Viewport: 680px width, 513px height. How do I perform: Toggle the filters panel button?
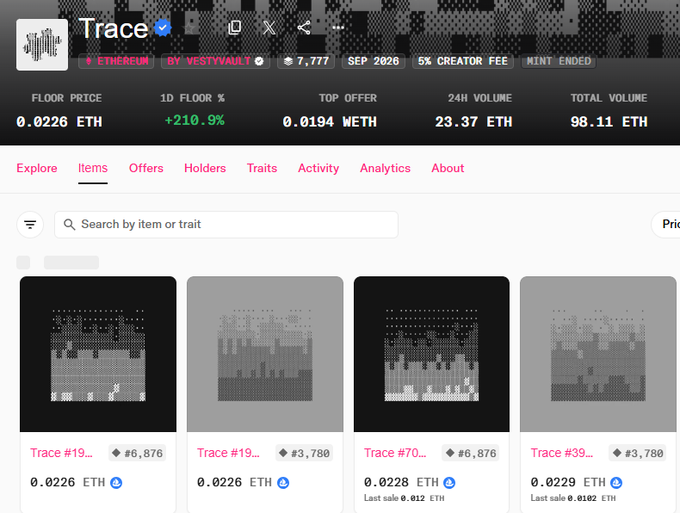pyautogui.click(x=30, y=225)
